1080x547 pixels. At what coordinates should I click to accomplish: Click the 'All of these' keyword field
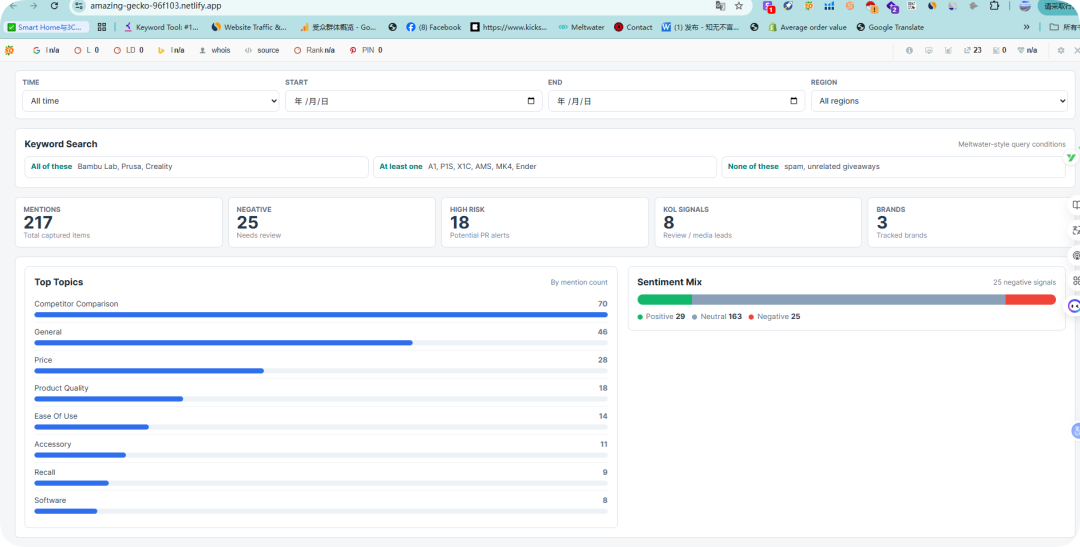(x=196, y=167)
